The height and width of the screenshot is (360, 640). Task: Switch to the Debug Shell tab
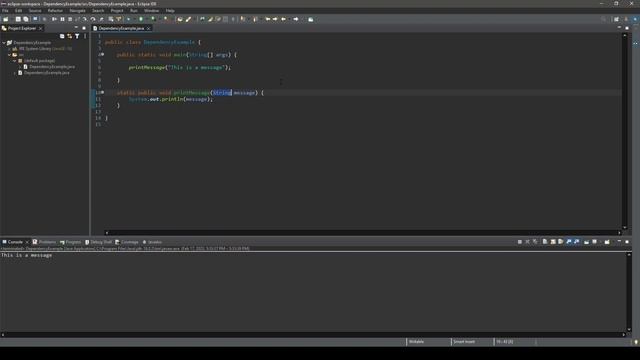[98, 242]
